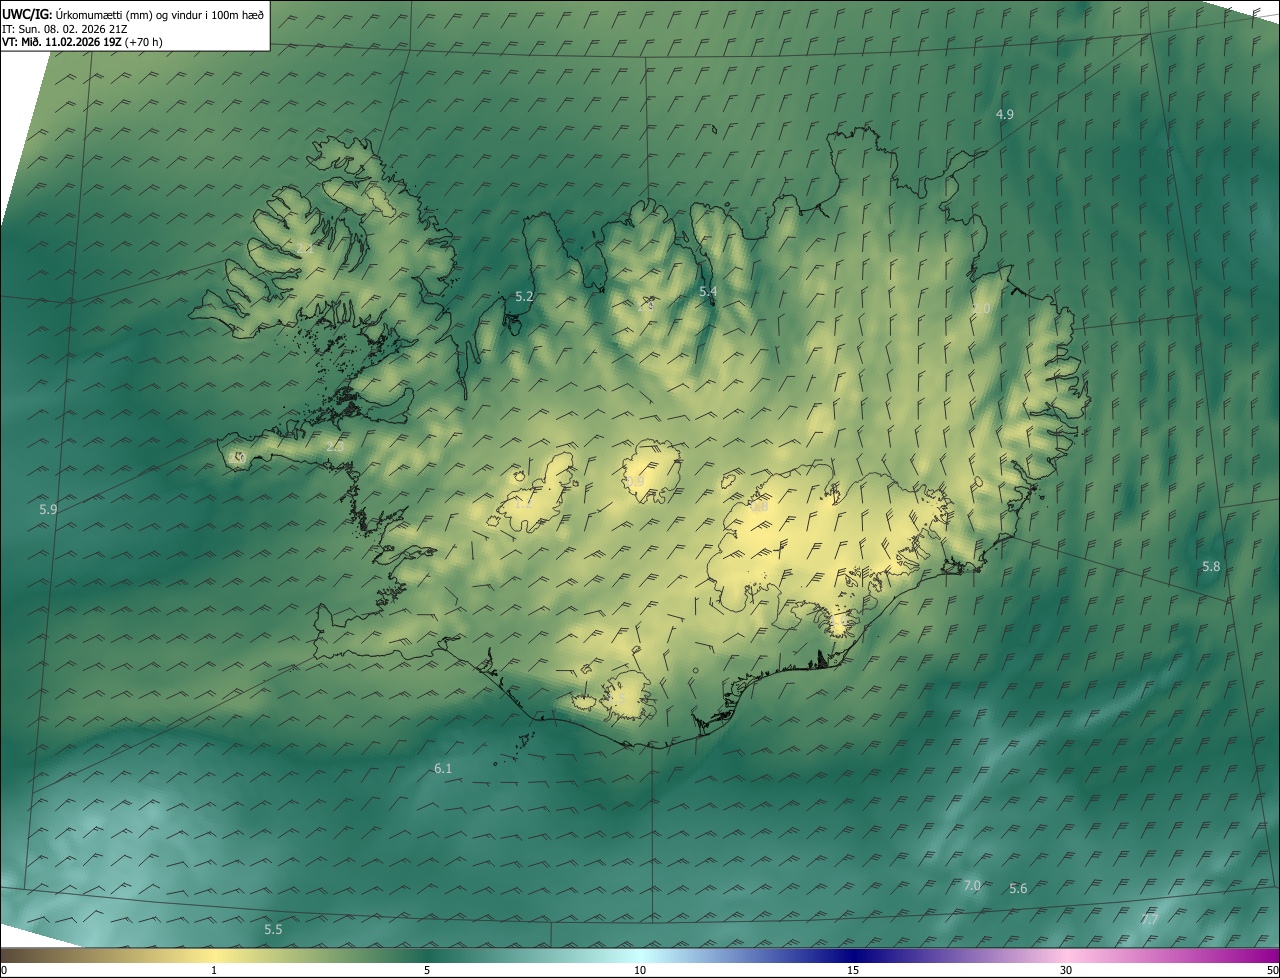1280x978 pixels.
Task: Click the color scale tick label 30
Action: point(1066,971)
